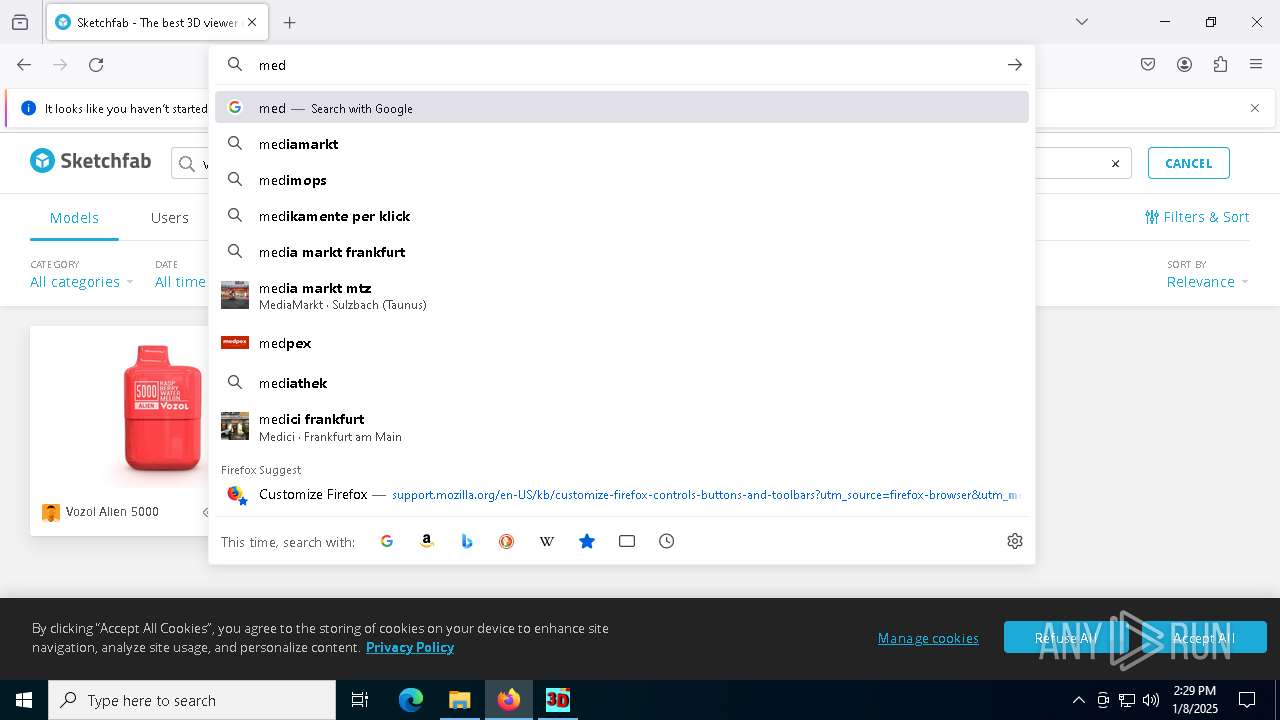Open Customize Firefox support suggestion
This screenshot has height=720, width=1280.
coord(622,494)
